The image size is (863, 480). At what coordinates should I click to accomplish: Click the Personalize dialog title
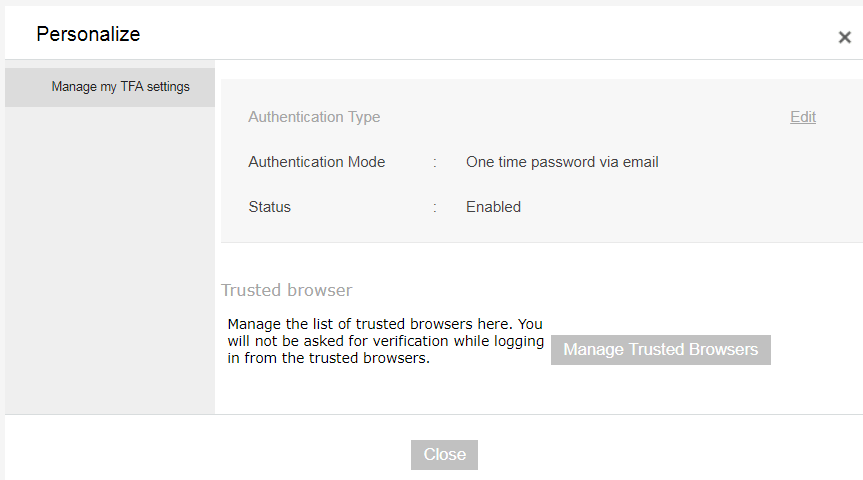tap(88, 34)
